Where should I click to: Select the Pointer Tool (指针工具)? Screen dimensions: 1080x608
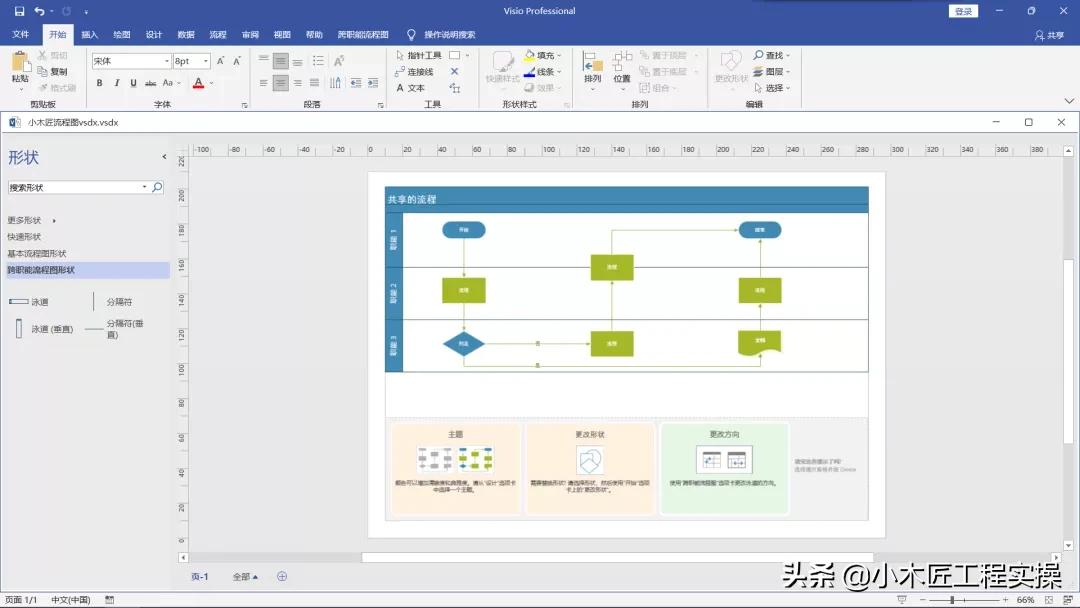pyautogui.click(x=419, y=55)
